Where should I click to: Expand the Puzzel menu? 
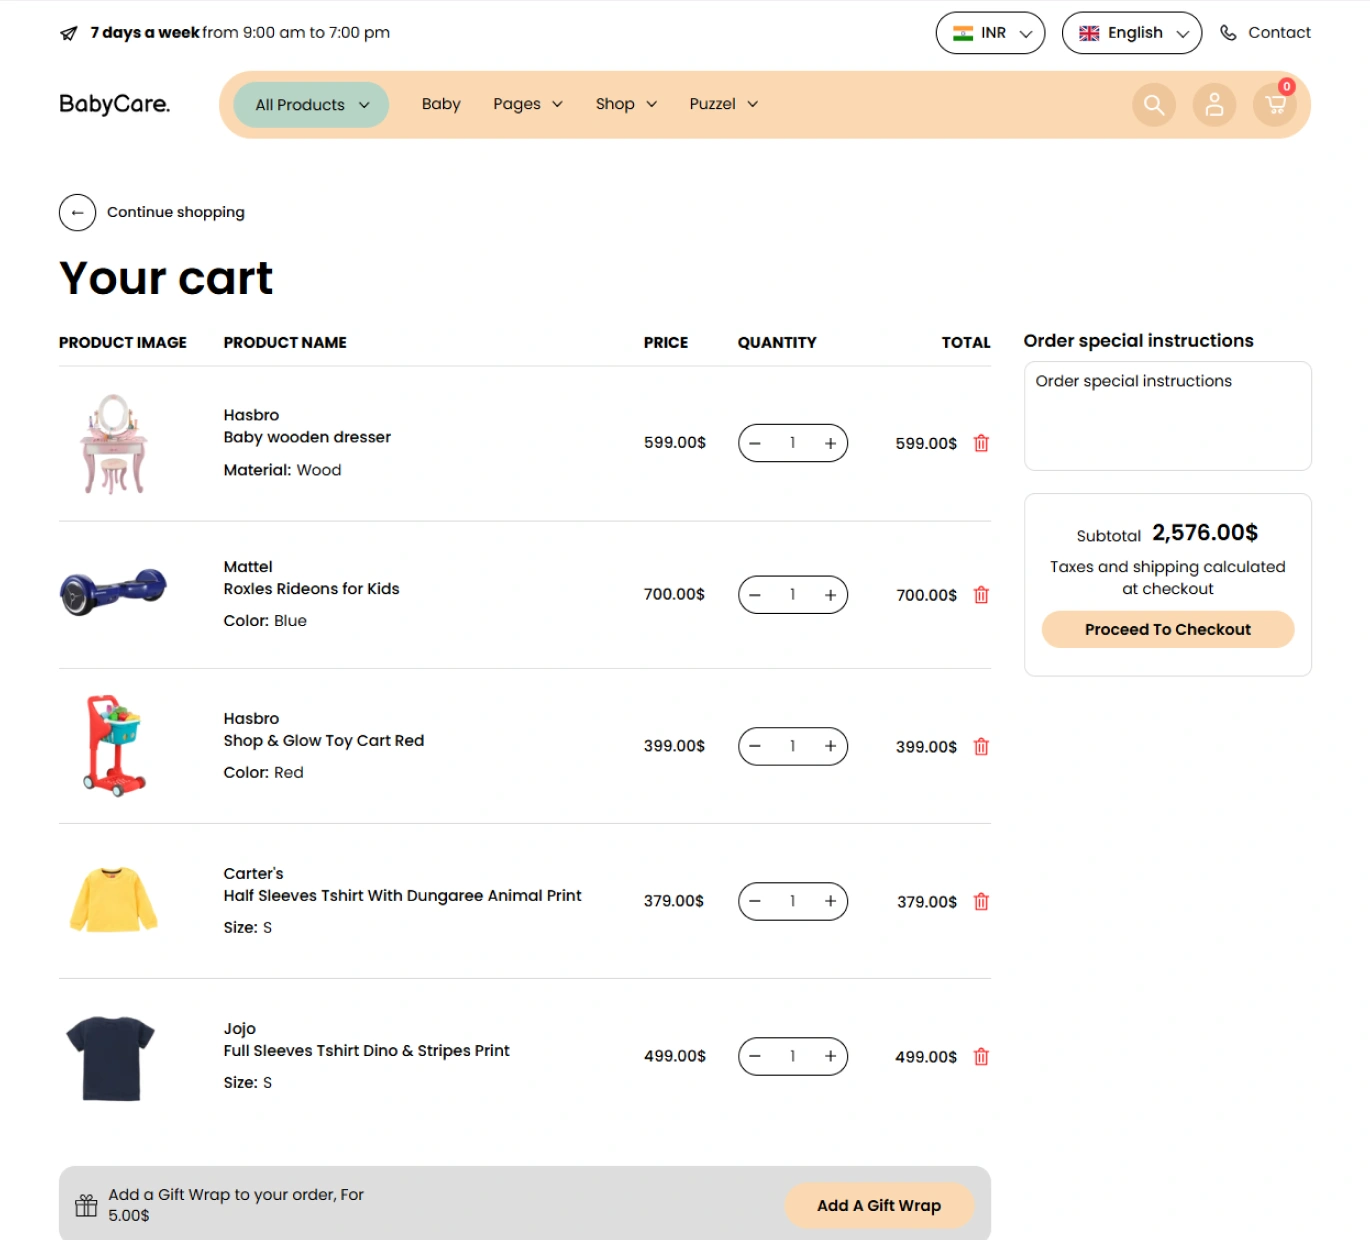point(723,104)
